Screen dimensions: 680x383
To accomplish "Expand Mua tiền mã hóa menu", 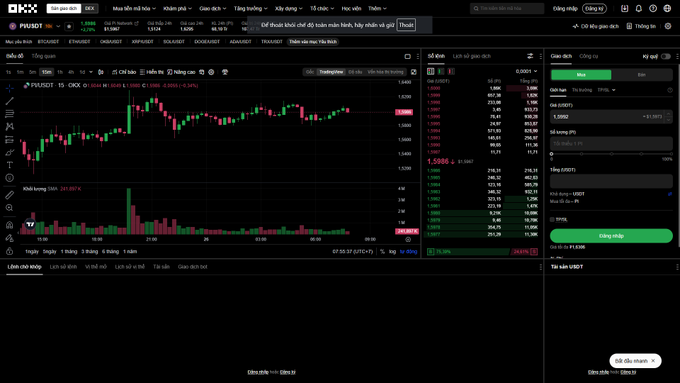I will pyautogui.click(x=134, y=8).
